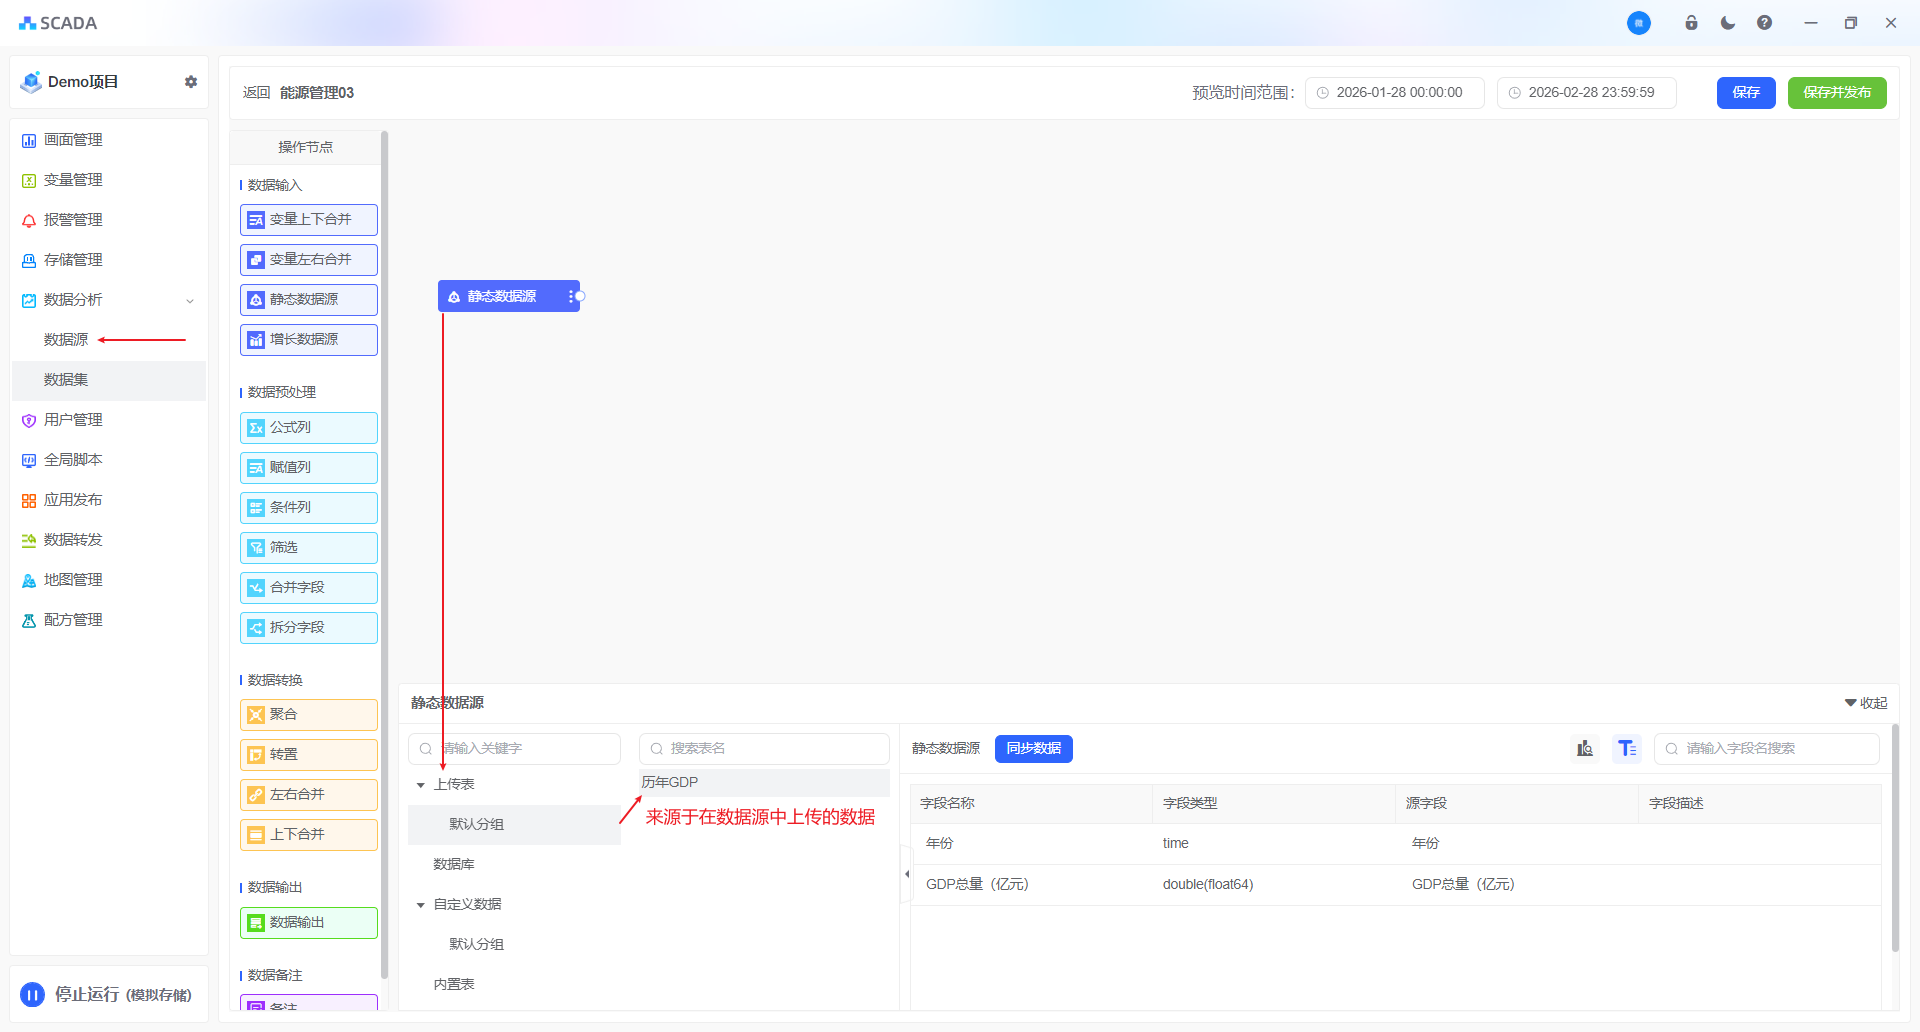Click the project settings gear icon
1920x1032 pixels.
pos(191,82)
